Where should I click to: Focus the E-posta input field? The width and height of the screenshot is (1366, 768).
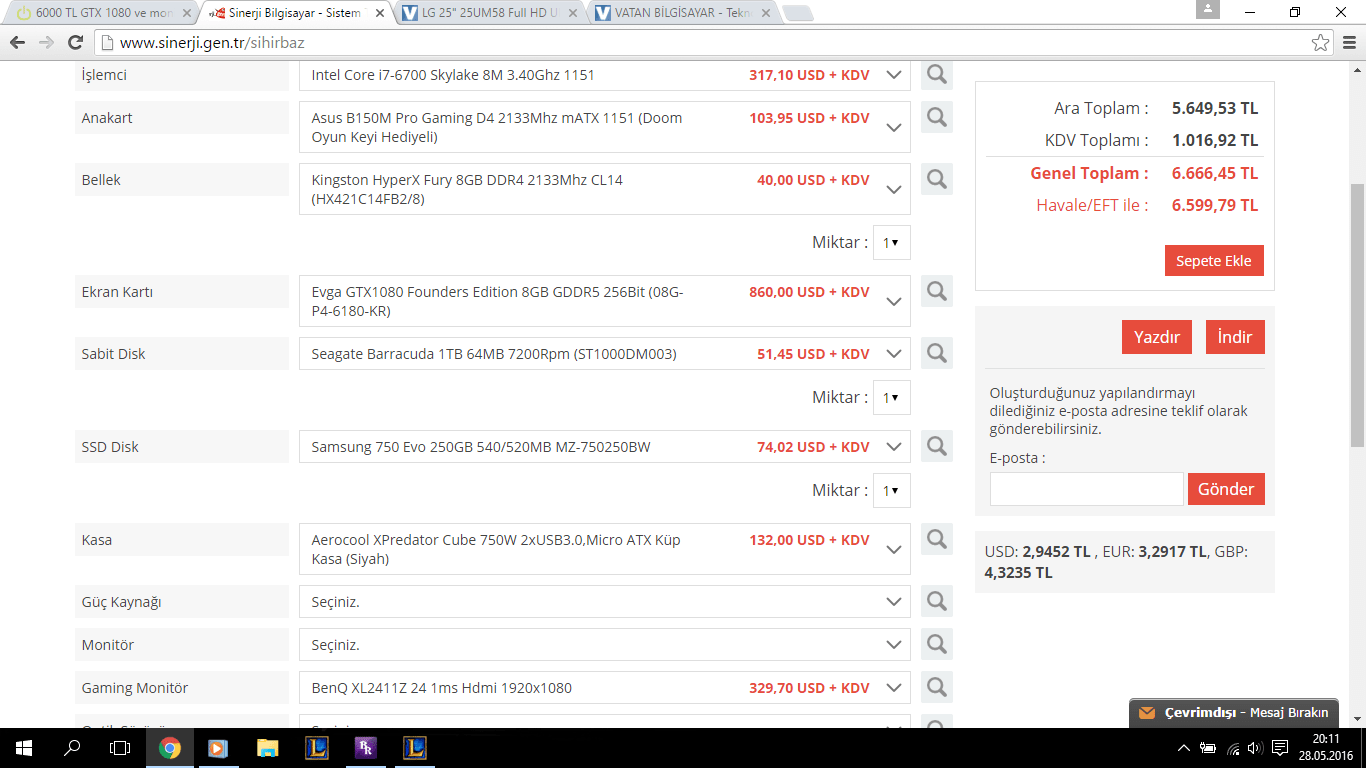point(1086,489)
